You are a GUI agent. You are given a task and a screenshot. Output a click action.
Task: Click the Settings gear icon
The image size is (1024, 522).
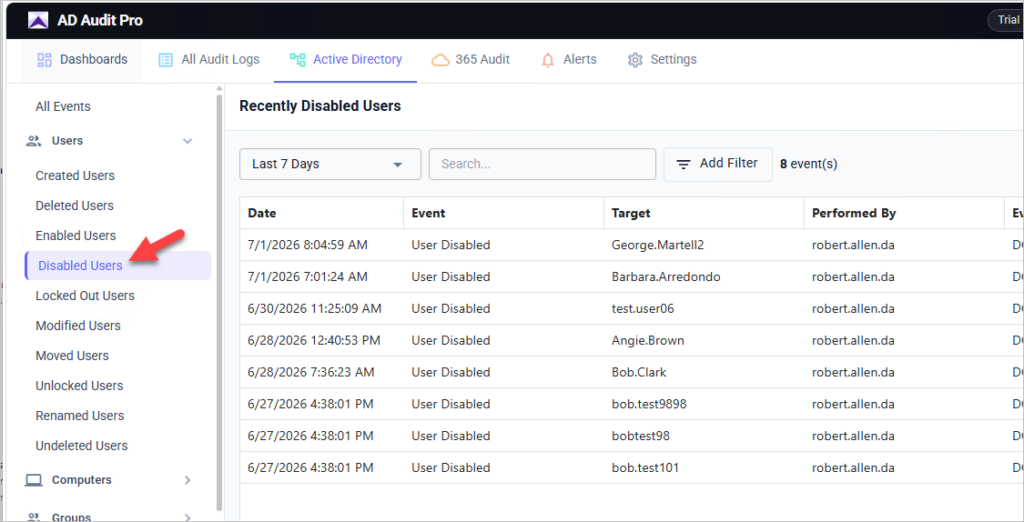[x=635, y=60]
